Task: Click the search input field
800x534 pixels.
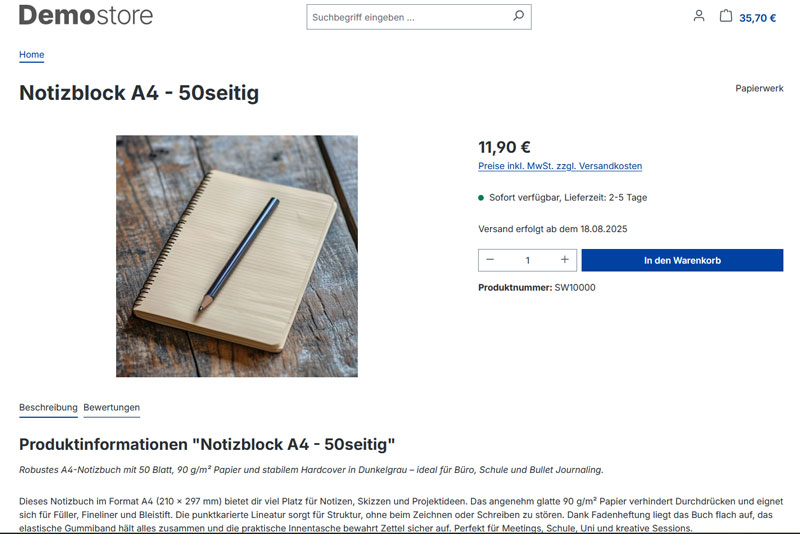Action: (x=408, y=17)
